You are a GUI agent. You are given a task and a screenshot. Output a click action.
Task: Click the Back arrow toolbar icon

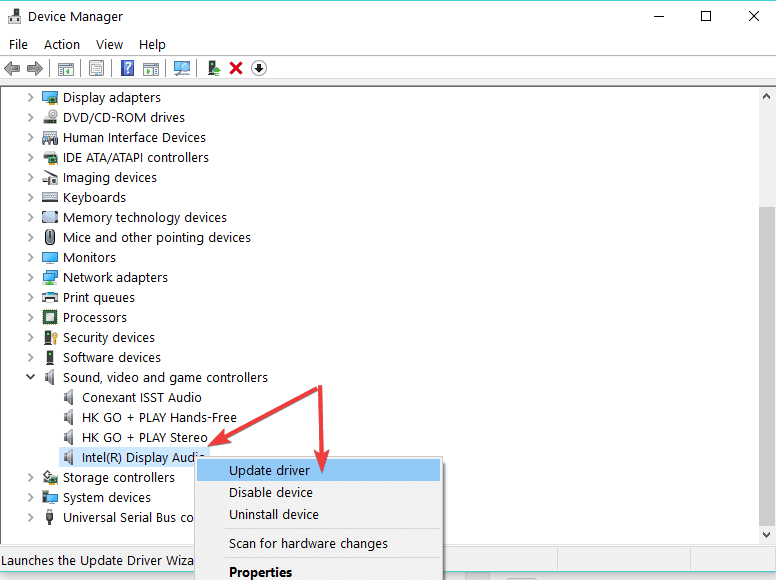click(x=12, y=68)
